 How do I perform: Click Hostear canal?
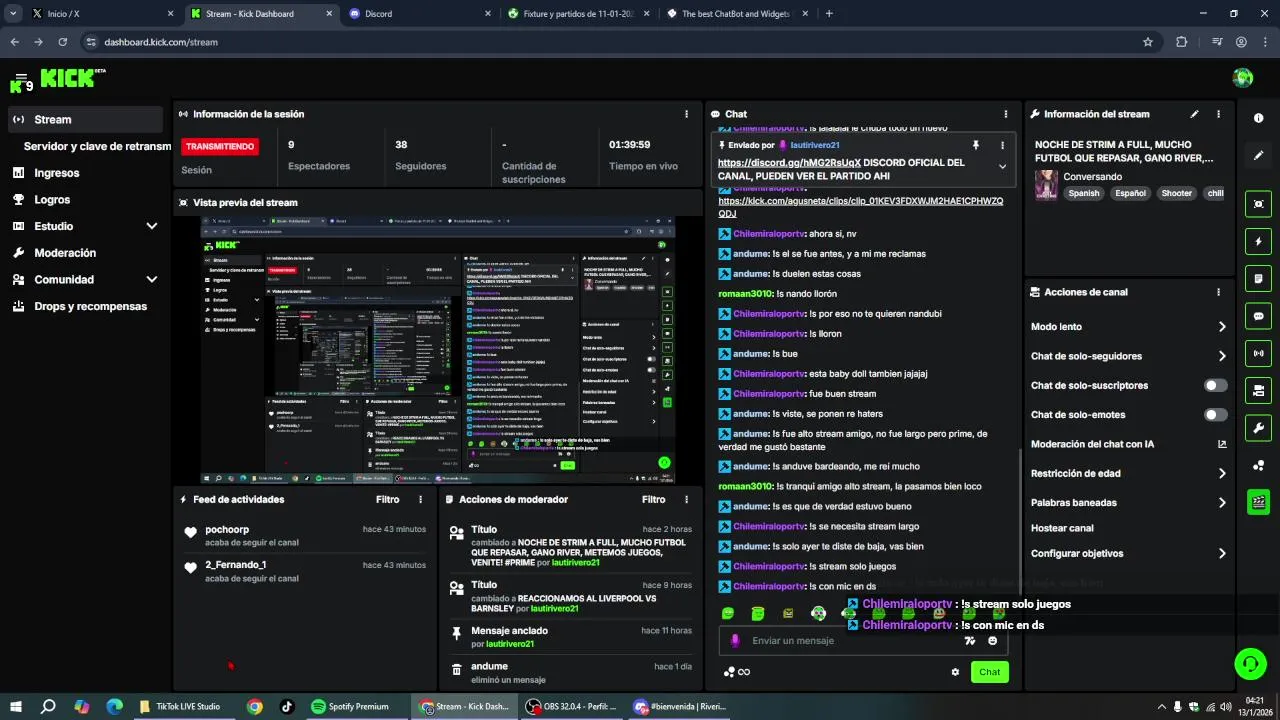tap(1062, 528)
